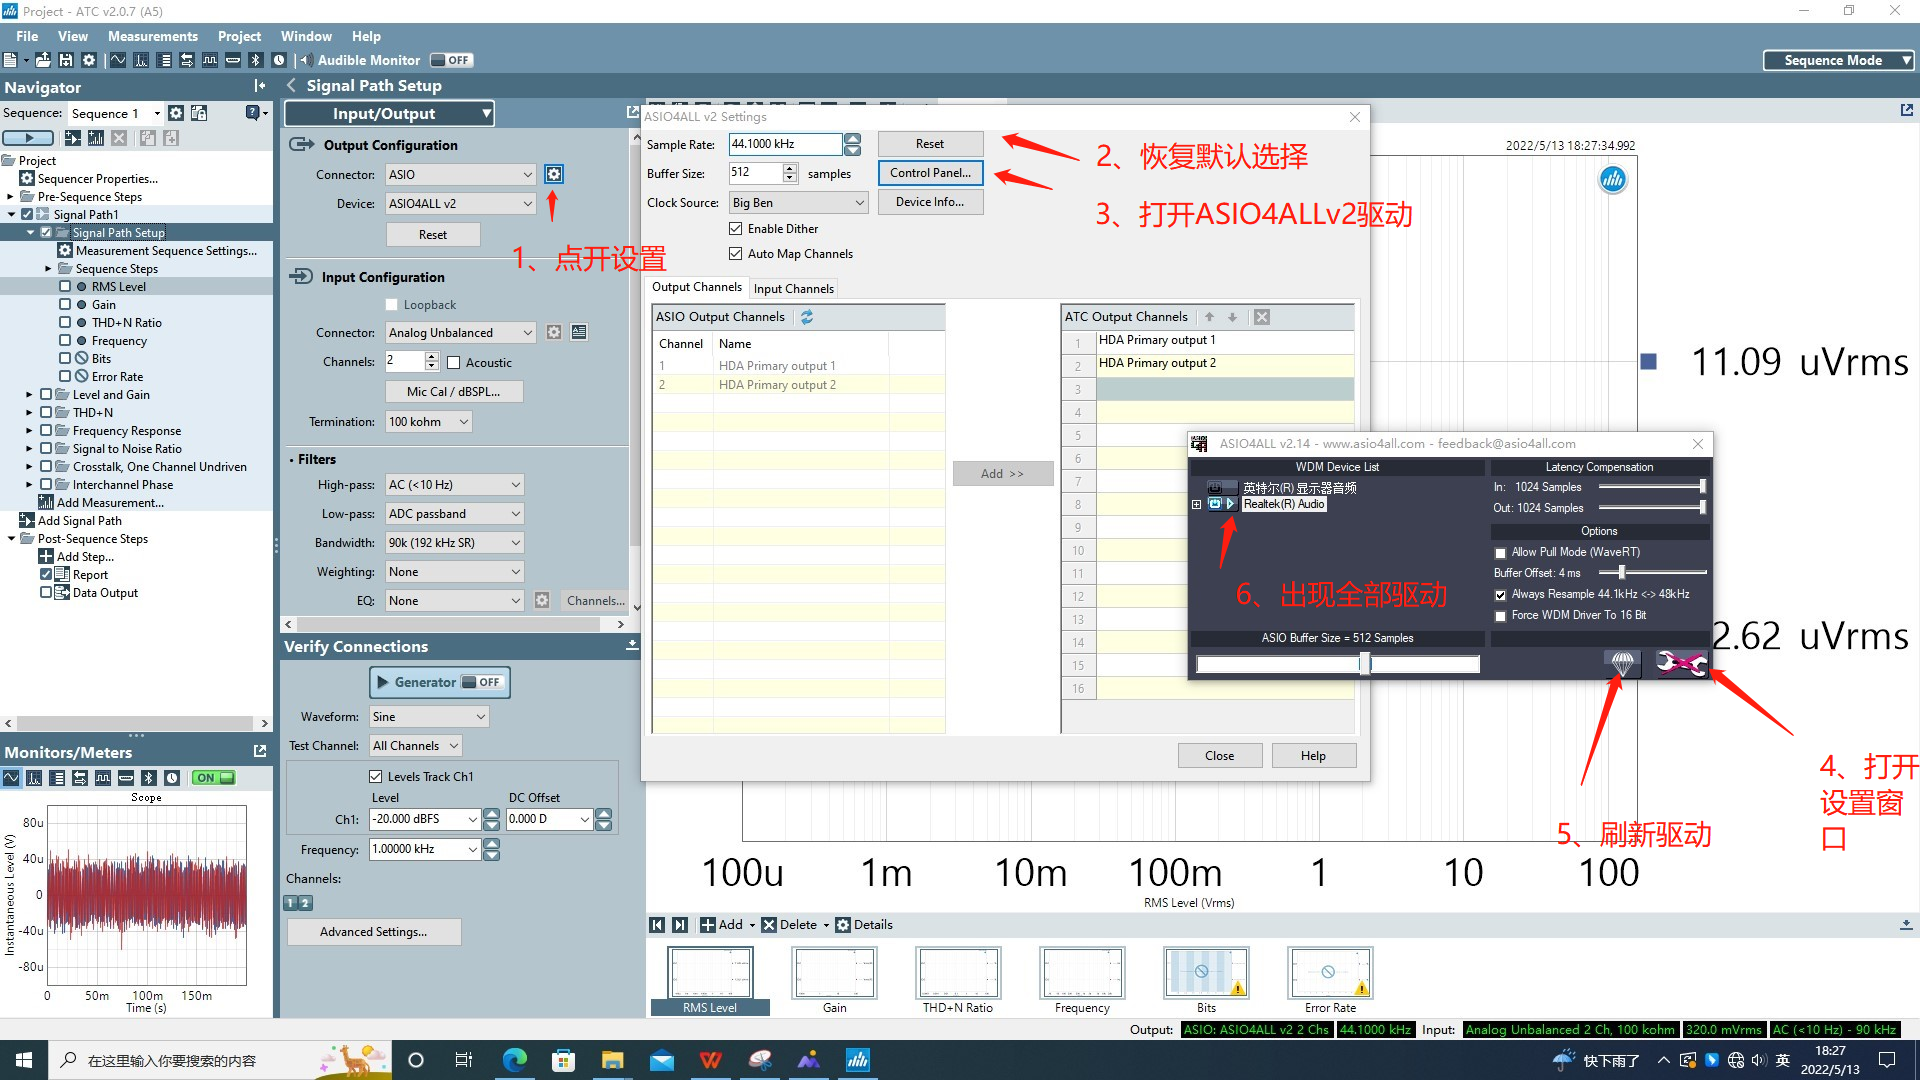Image resolution: width=1920 pixels, height=1080 pixels.
Task: Open the Waveform Sine dropdown
Action: [x=429, y=717]
